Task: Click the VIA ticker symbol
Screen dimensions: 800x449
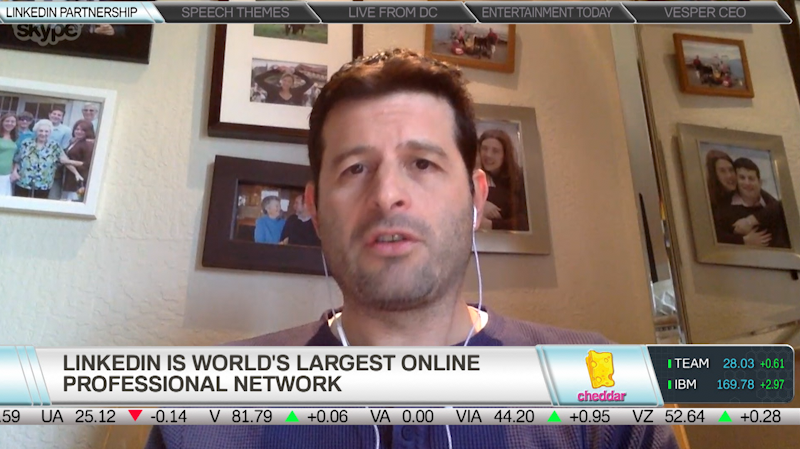Action: click(468, 416)
